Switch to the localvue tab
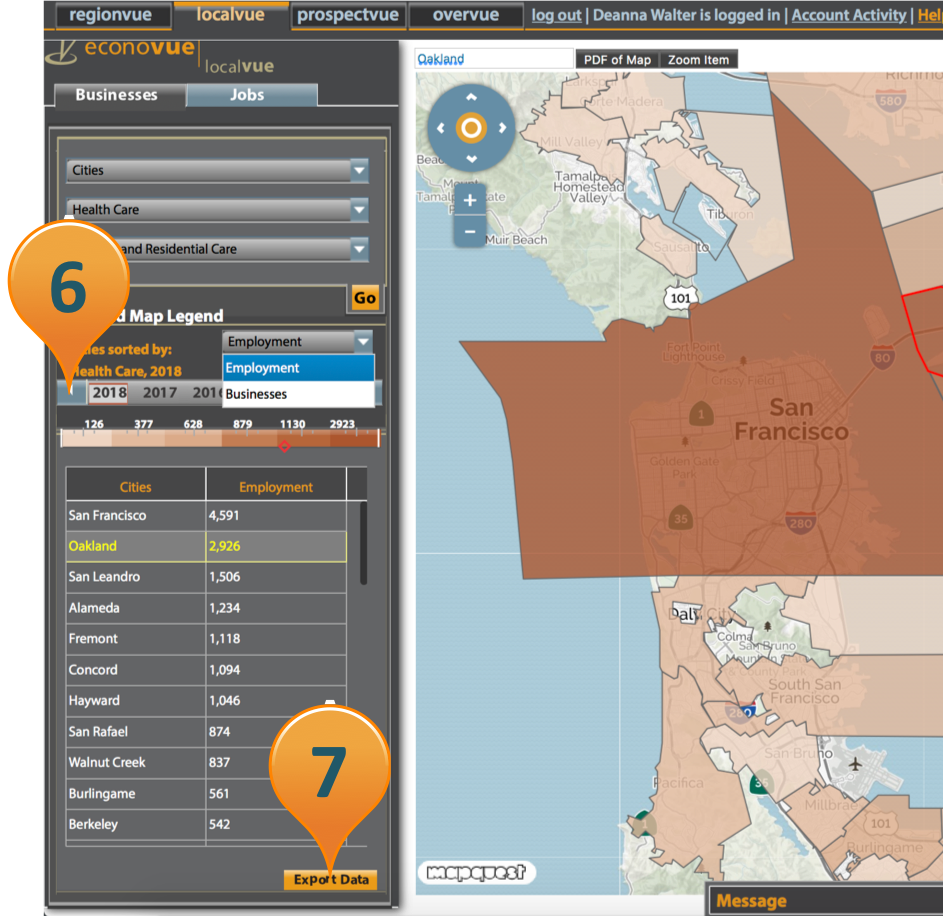943x916 pixels. point(230,15)
